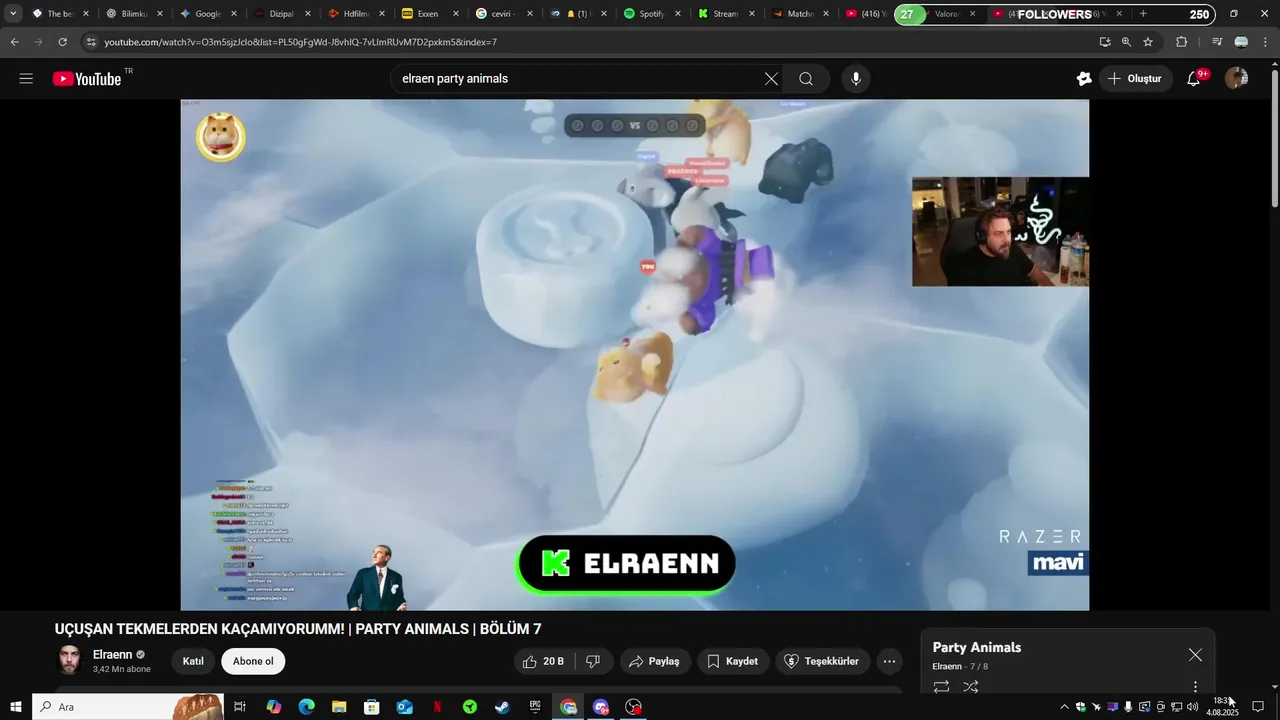Open Epic Games Launcher from taskbar
The image size is (1280, 720).
click(x=535, y=707)
